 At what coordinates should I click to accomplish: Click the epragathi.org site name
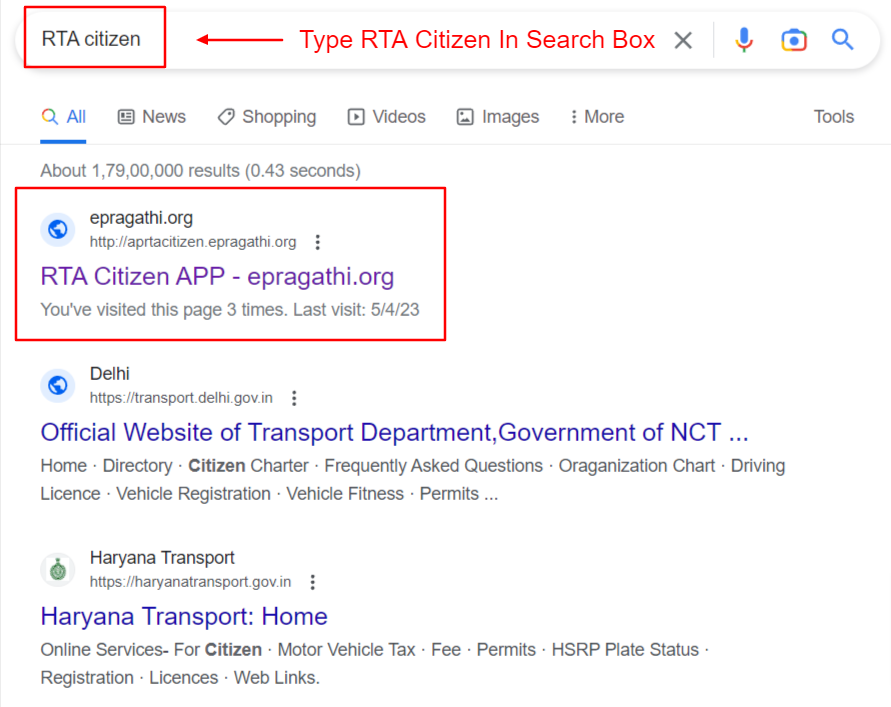click(x=141, y=218)
